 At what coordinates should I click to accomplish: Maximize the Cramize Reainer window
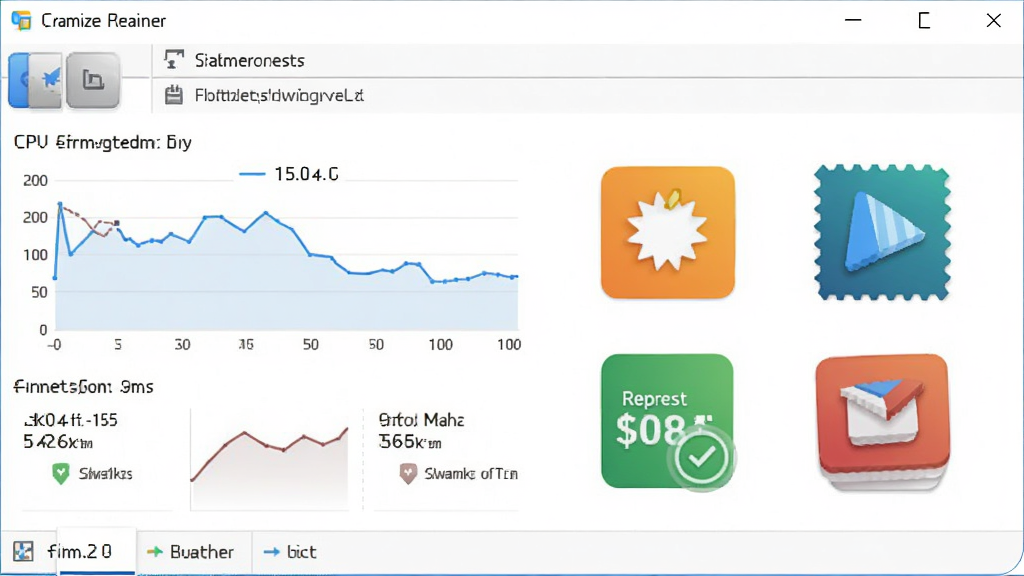[924, 21]
